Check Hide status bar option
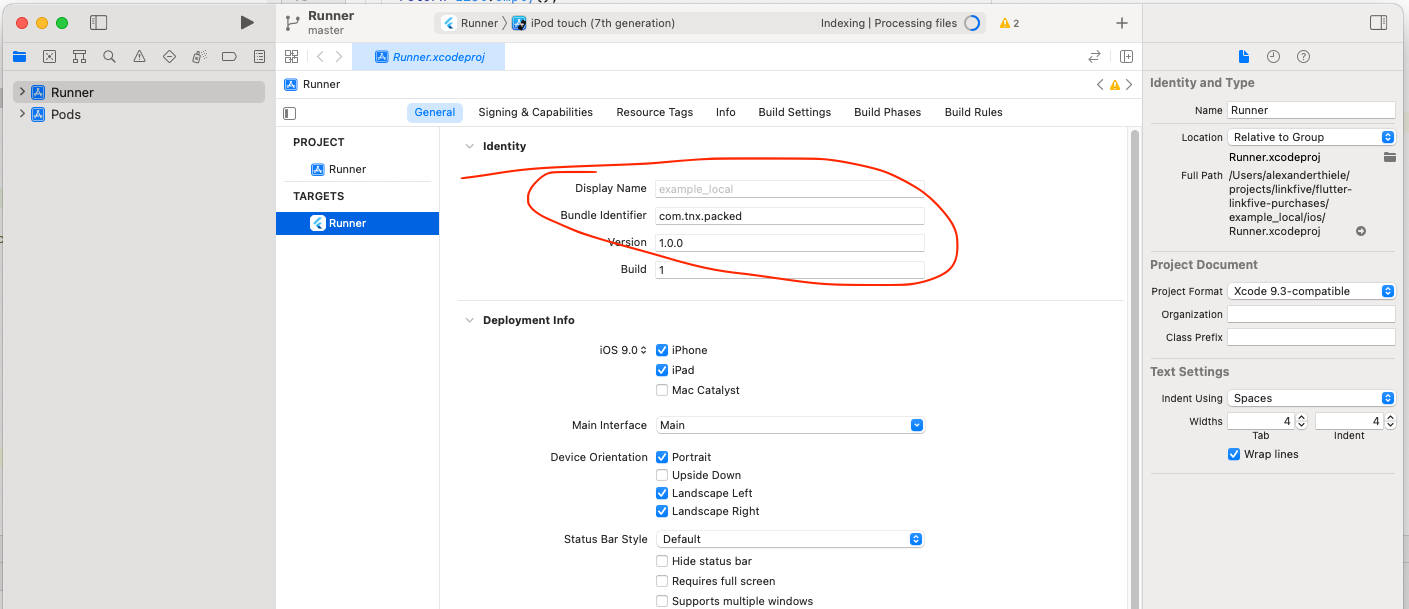 point(662,561)
